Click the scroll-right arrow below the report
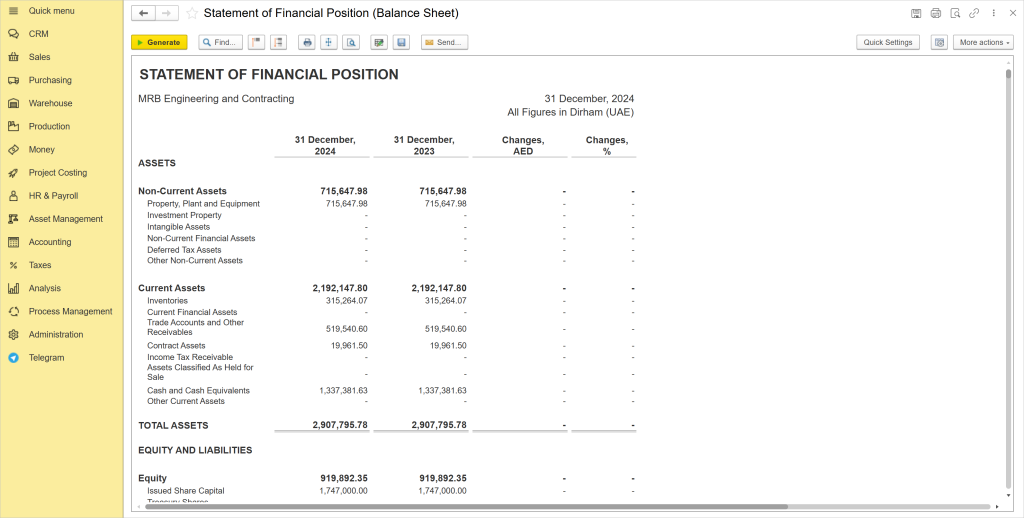Viewport: 1024px width, 518px height. coord(997,507)
